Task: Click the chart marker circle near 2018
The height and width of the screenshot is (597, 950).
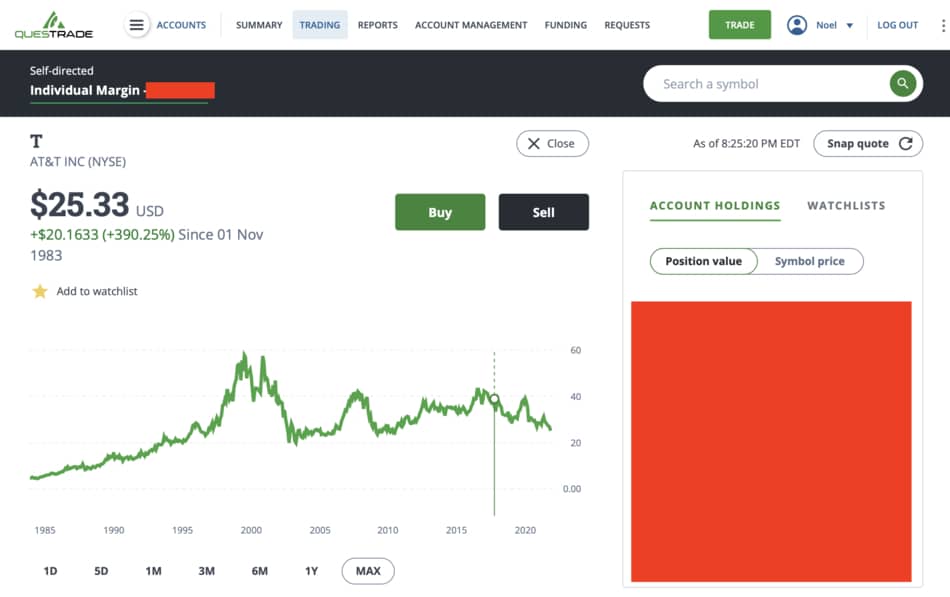Action: (494, 398)
